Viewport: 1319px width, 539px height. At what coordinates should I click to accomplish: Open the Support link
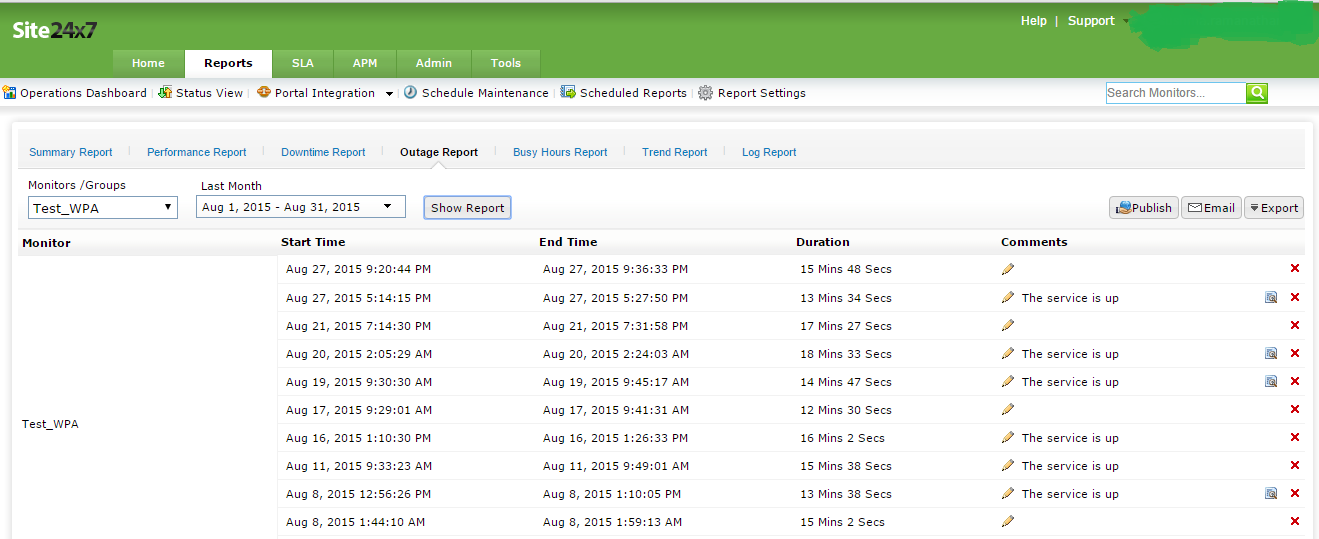coord(1091,21)
